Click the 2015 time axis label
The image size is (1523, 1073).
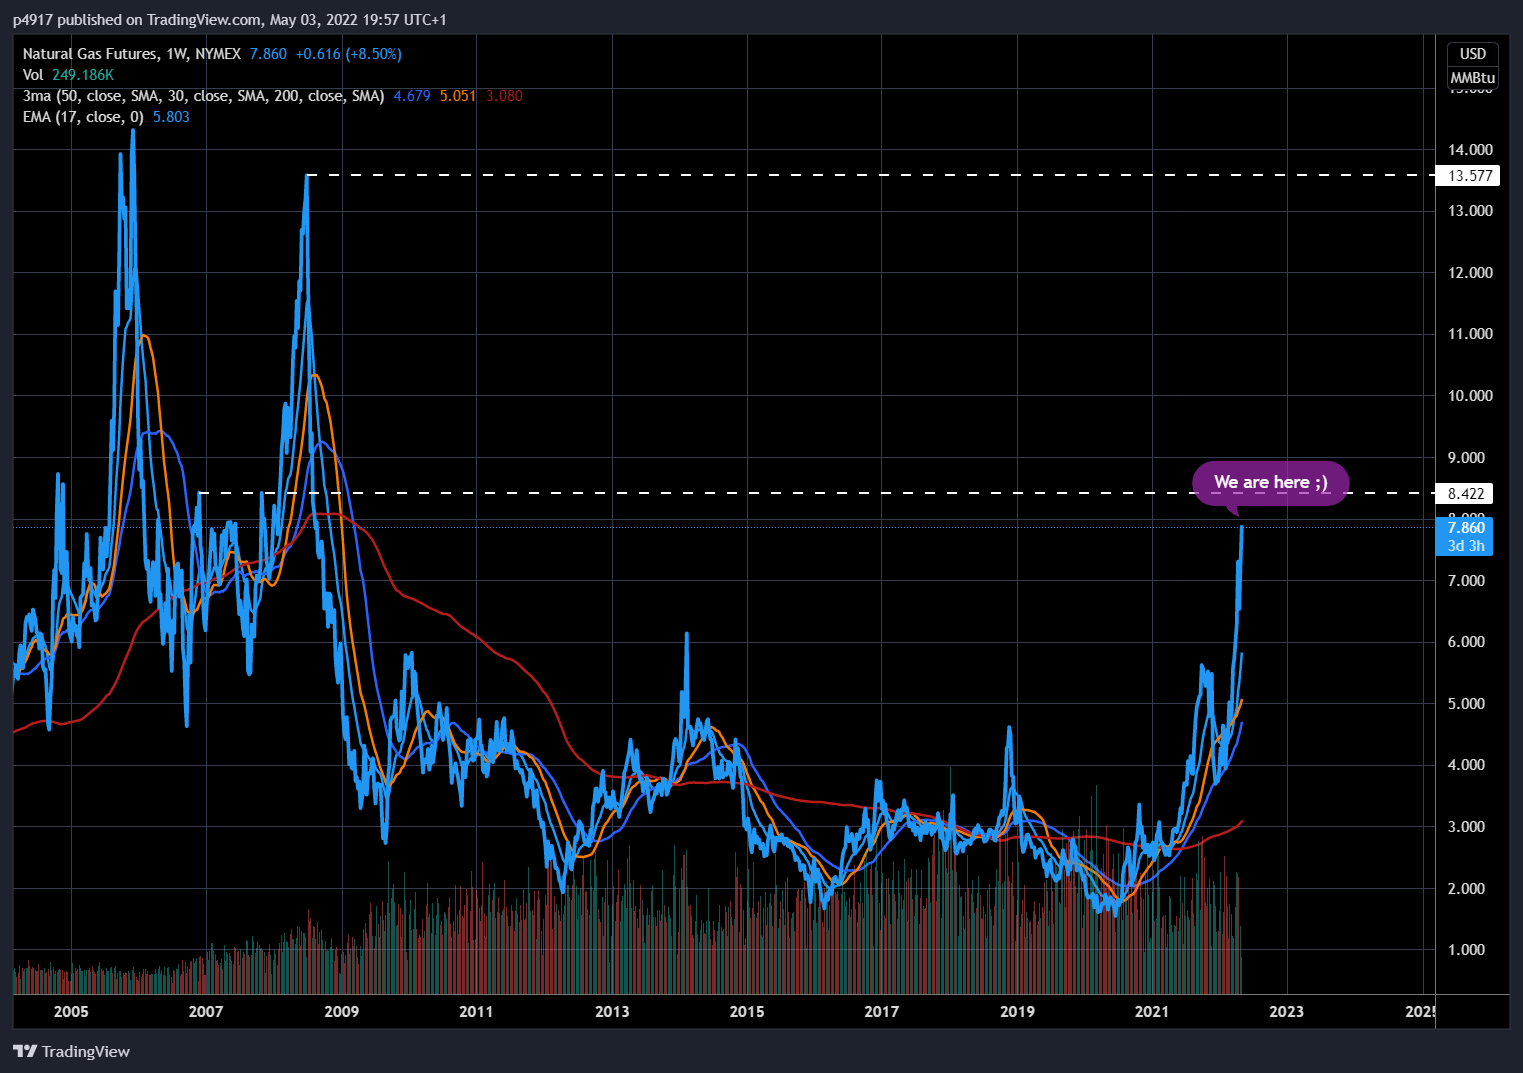[x=747, y=1011]
